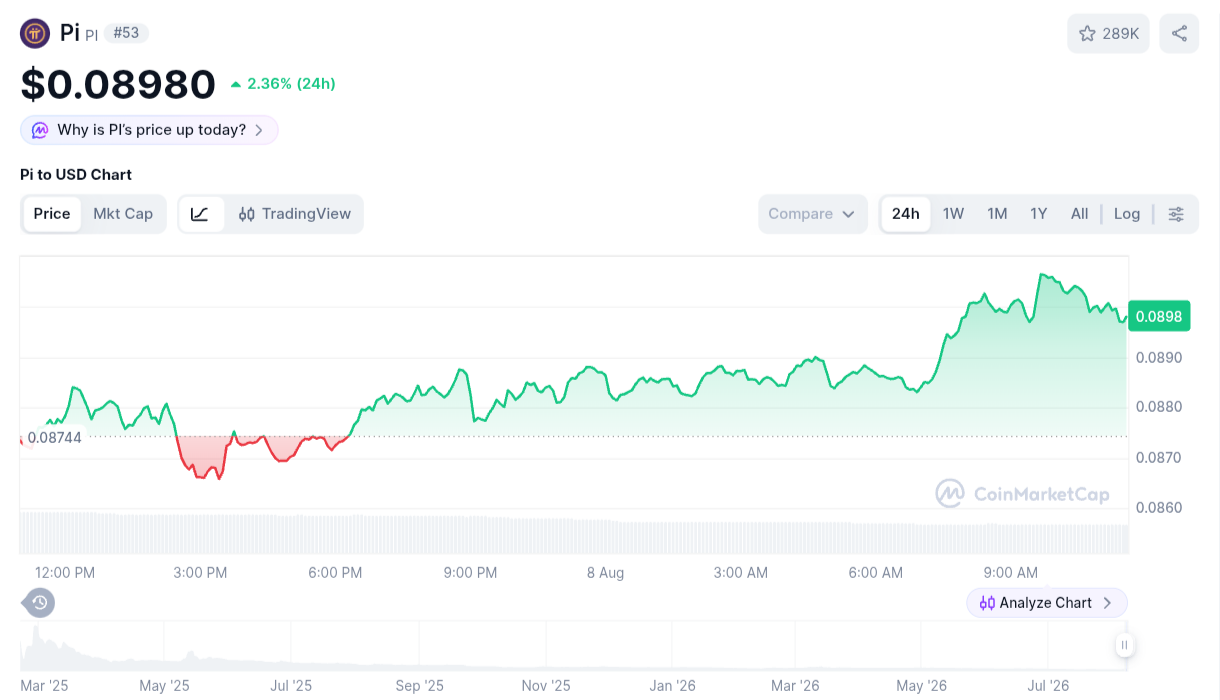Click the '12:00 PM' axis label
This screenshot has height=700, width=1220.
(x=65, y=573)
